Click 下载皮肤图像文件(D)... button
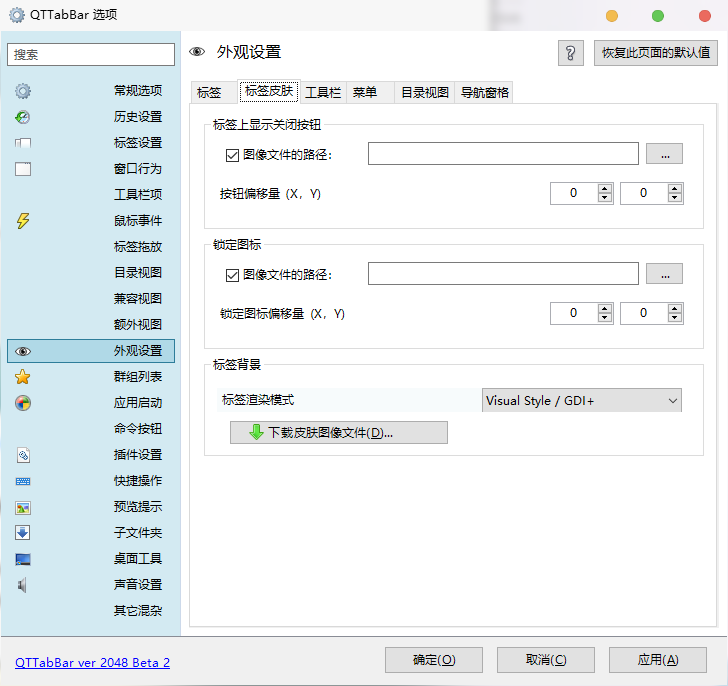 click(339, 433)
